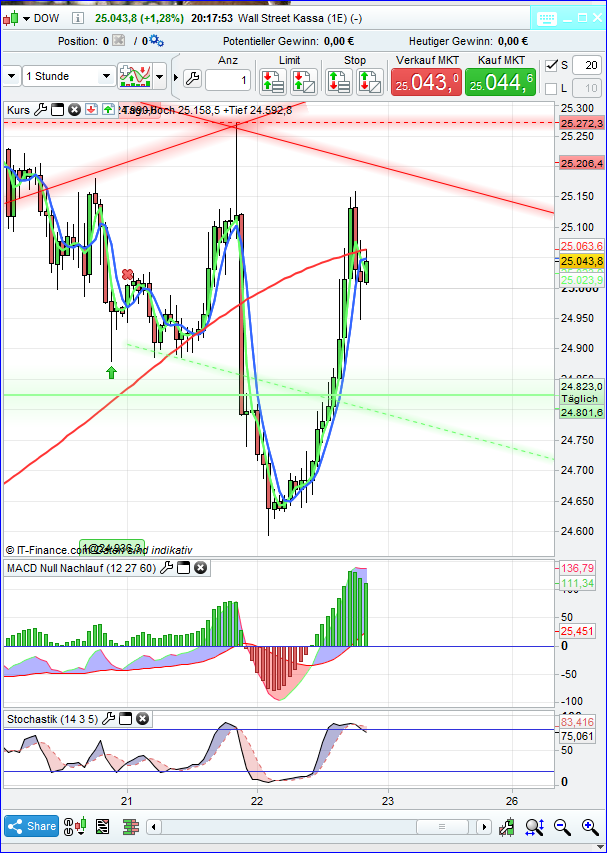The width and height of the screenshot is (607, 853).
Task: Click the close position icon next to Position 0
Action: click(119, 41)
